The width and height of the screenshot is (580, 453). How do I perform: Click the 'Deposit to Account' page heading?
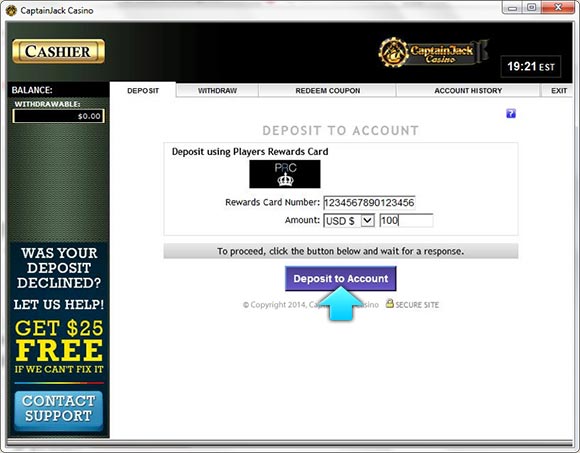pos(340,131)
